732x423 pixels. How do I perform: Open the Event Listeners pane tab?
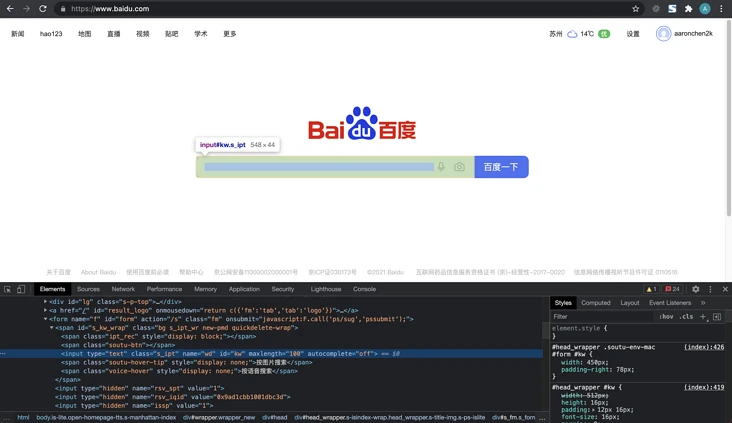(x=670, y=303)
